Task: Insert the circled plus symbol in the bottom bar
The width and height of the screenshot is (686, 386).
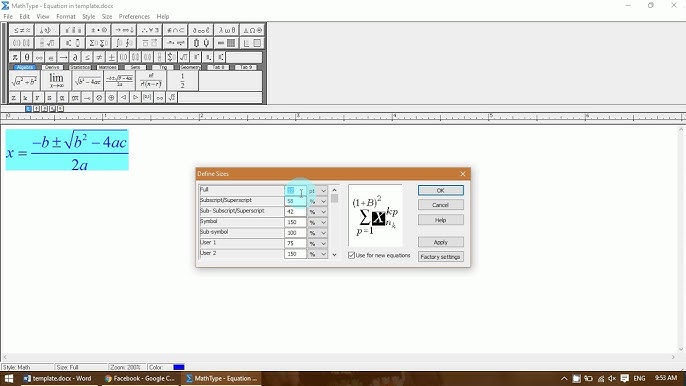Action: [x=111, y=98]
